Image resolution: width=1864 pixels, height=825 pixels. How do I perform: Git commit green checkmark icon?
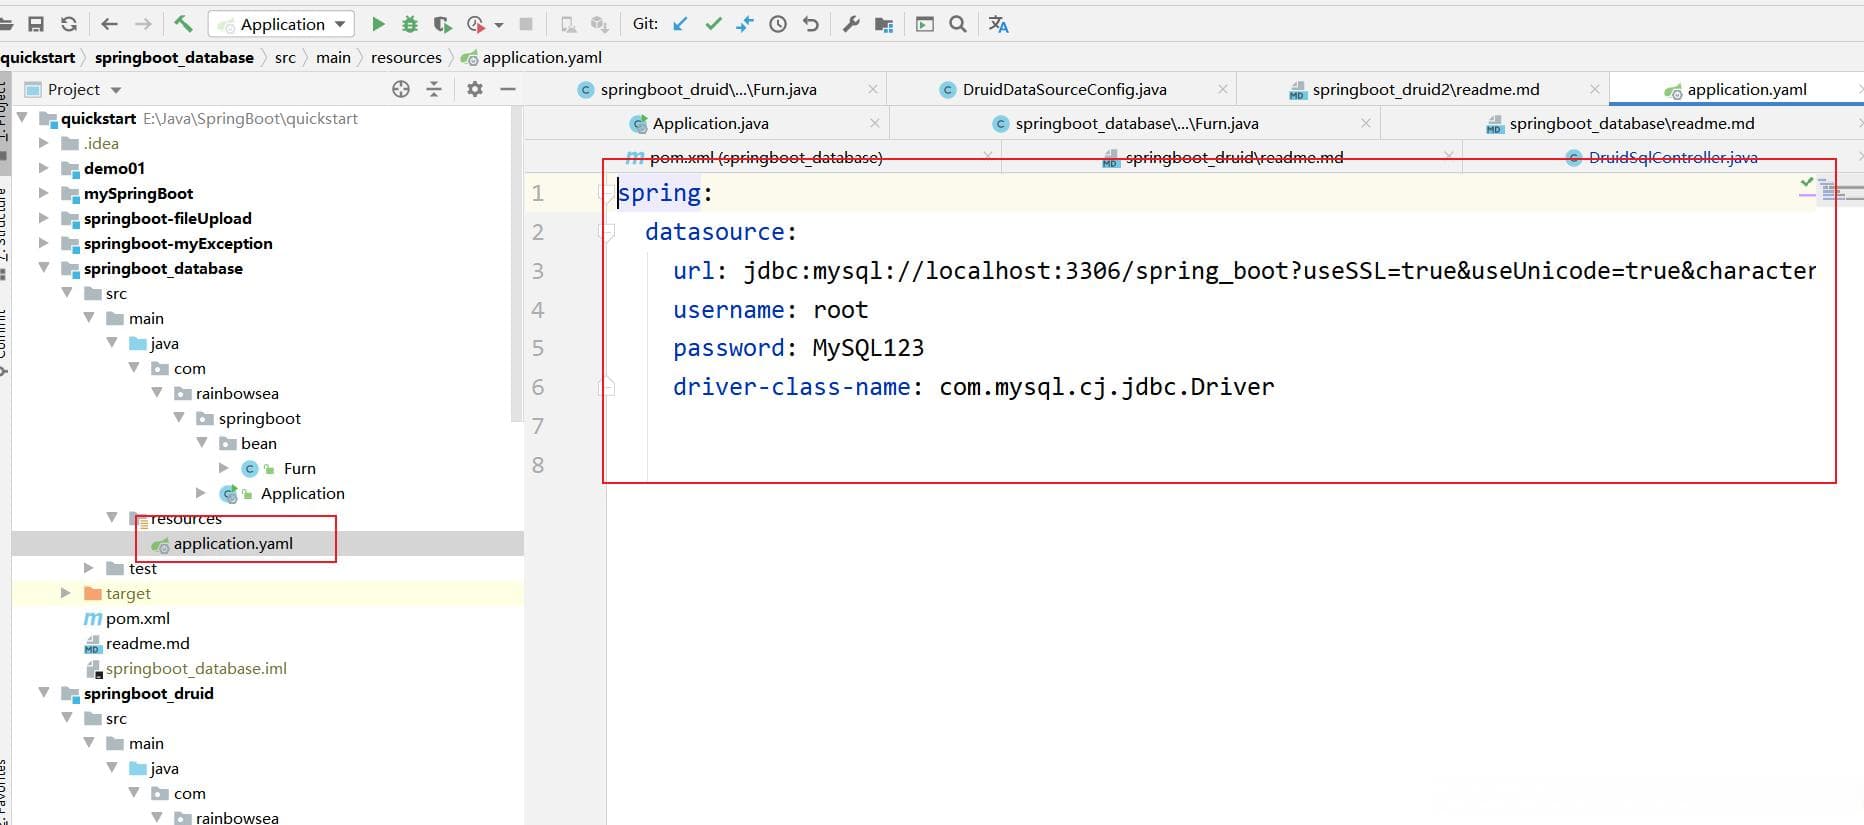click(x=713, y=24)
